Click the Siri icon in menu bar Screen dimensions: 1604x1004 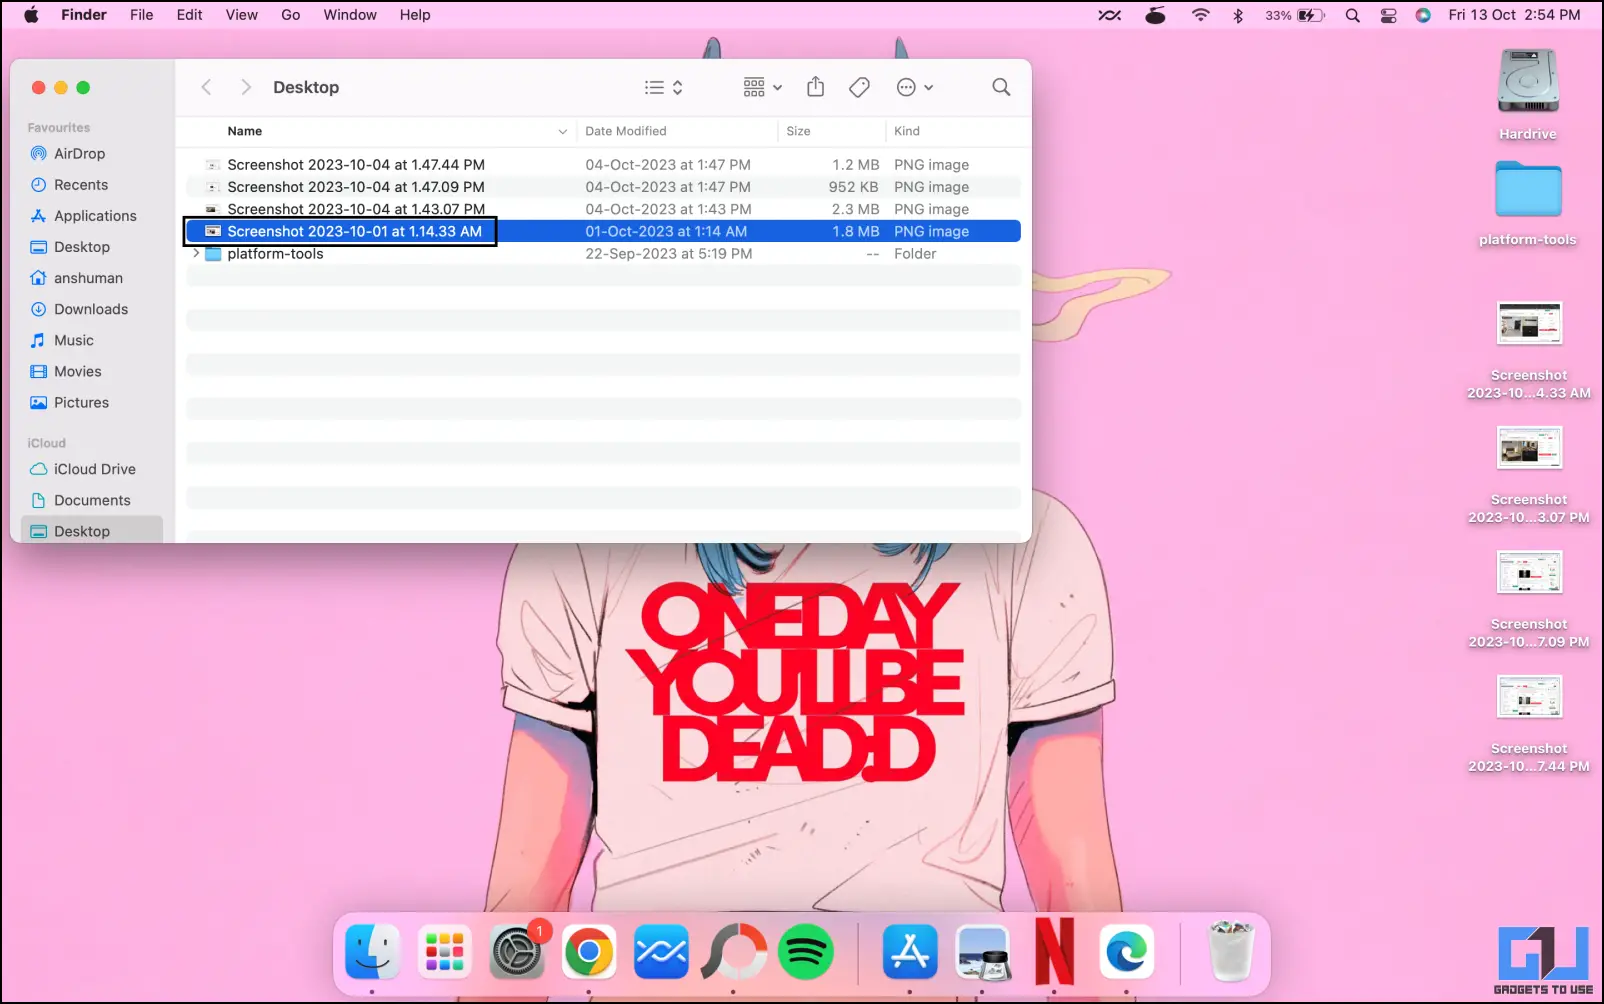(x=1423, y=15)
